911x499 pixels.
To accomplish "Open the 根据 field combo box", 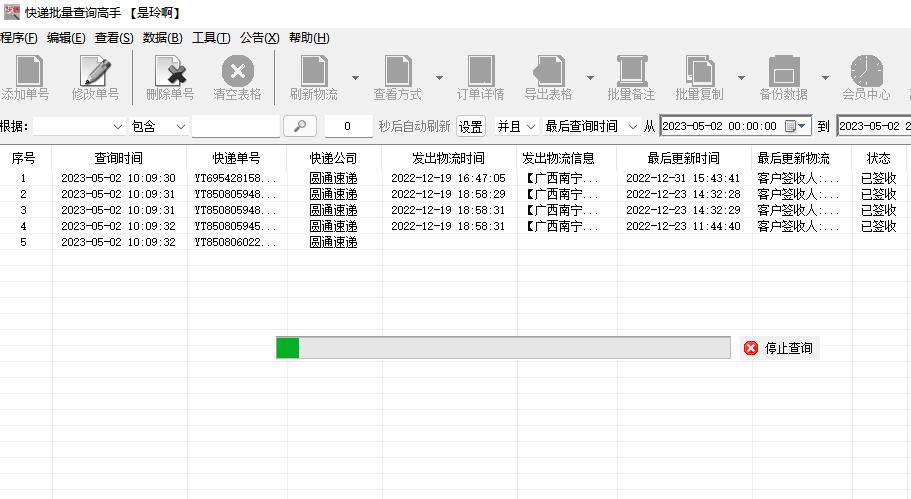I will point(78,126).
